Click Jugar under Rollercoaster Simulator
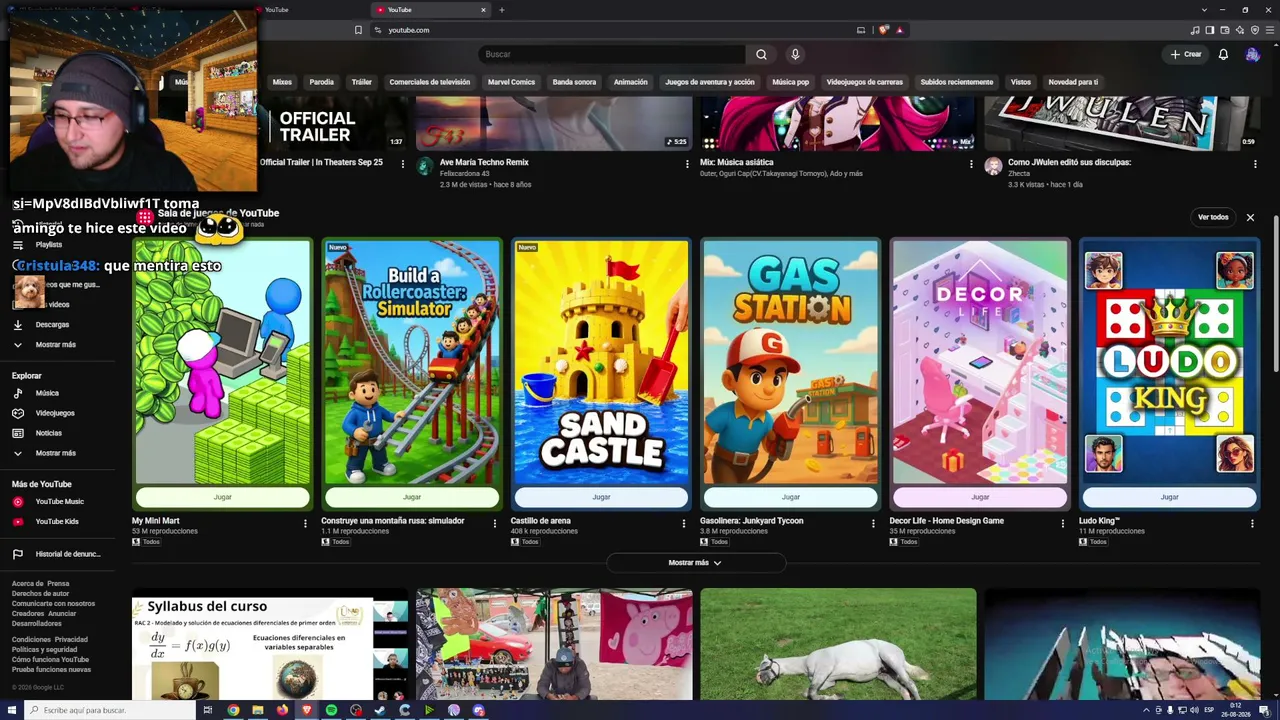This screenshot has width=1280, height=720. [412, 497]
